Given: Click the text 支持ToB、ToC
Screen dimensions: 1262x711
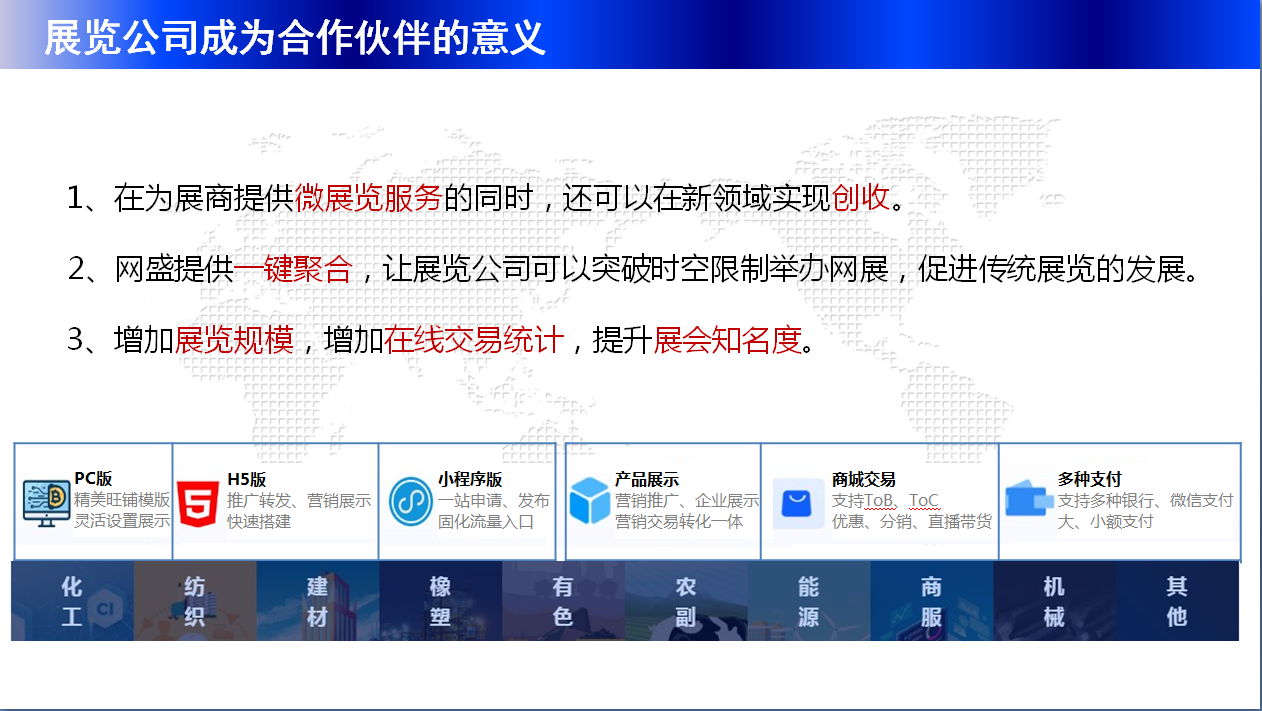Looking at the screenshot, I should [x=886, y=500].
